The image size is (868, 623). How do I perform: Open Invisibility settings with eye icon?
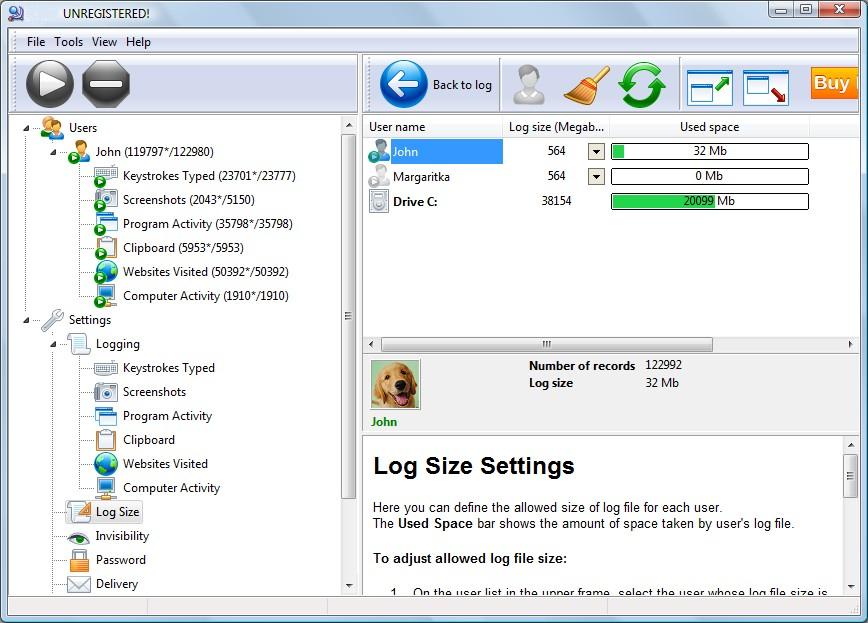pyautogui.click(x=78, y=536)
